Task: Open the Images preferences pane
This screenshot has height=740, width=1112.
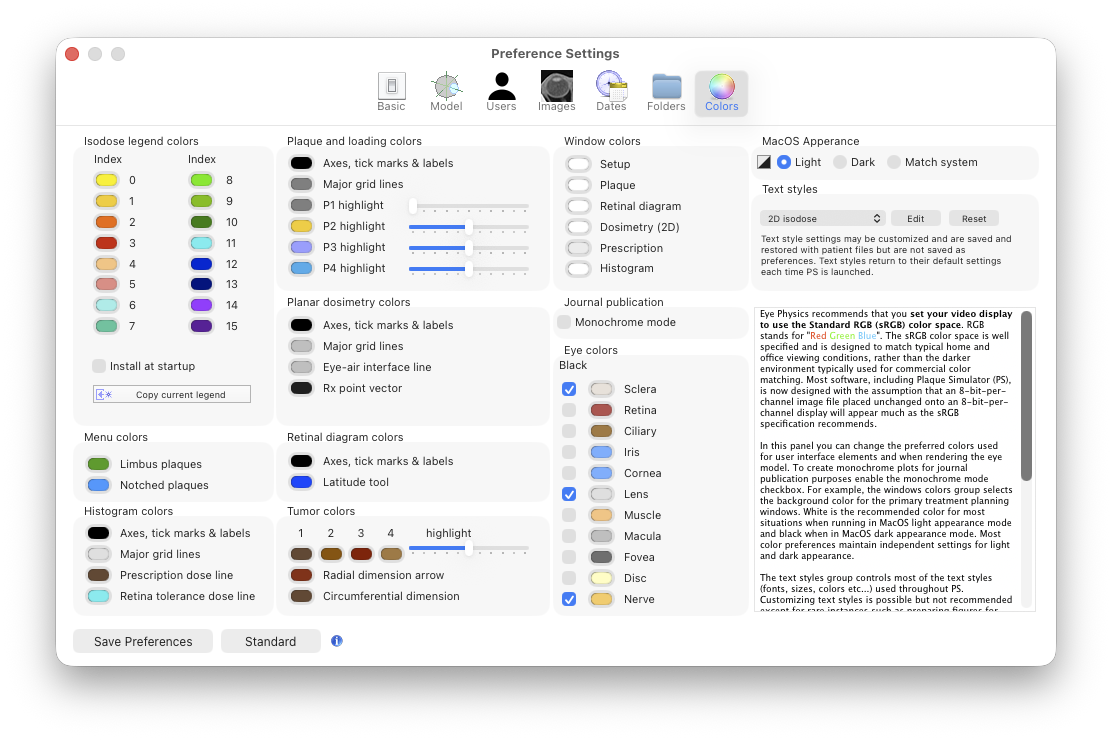Action: 556,92
